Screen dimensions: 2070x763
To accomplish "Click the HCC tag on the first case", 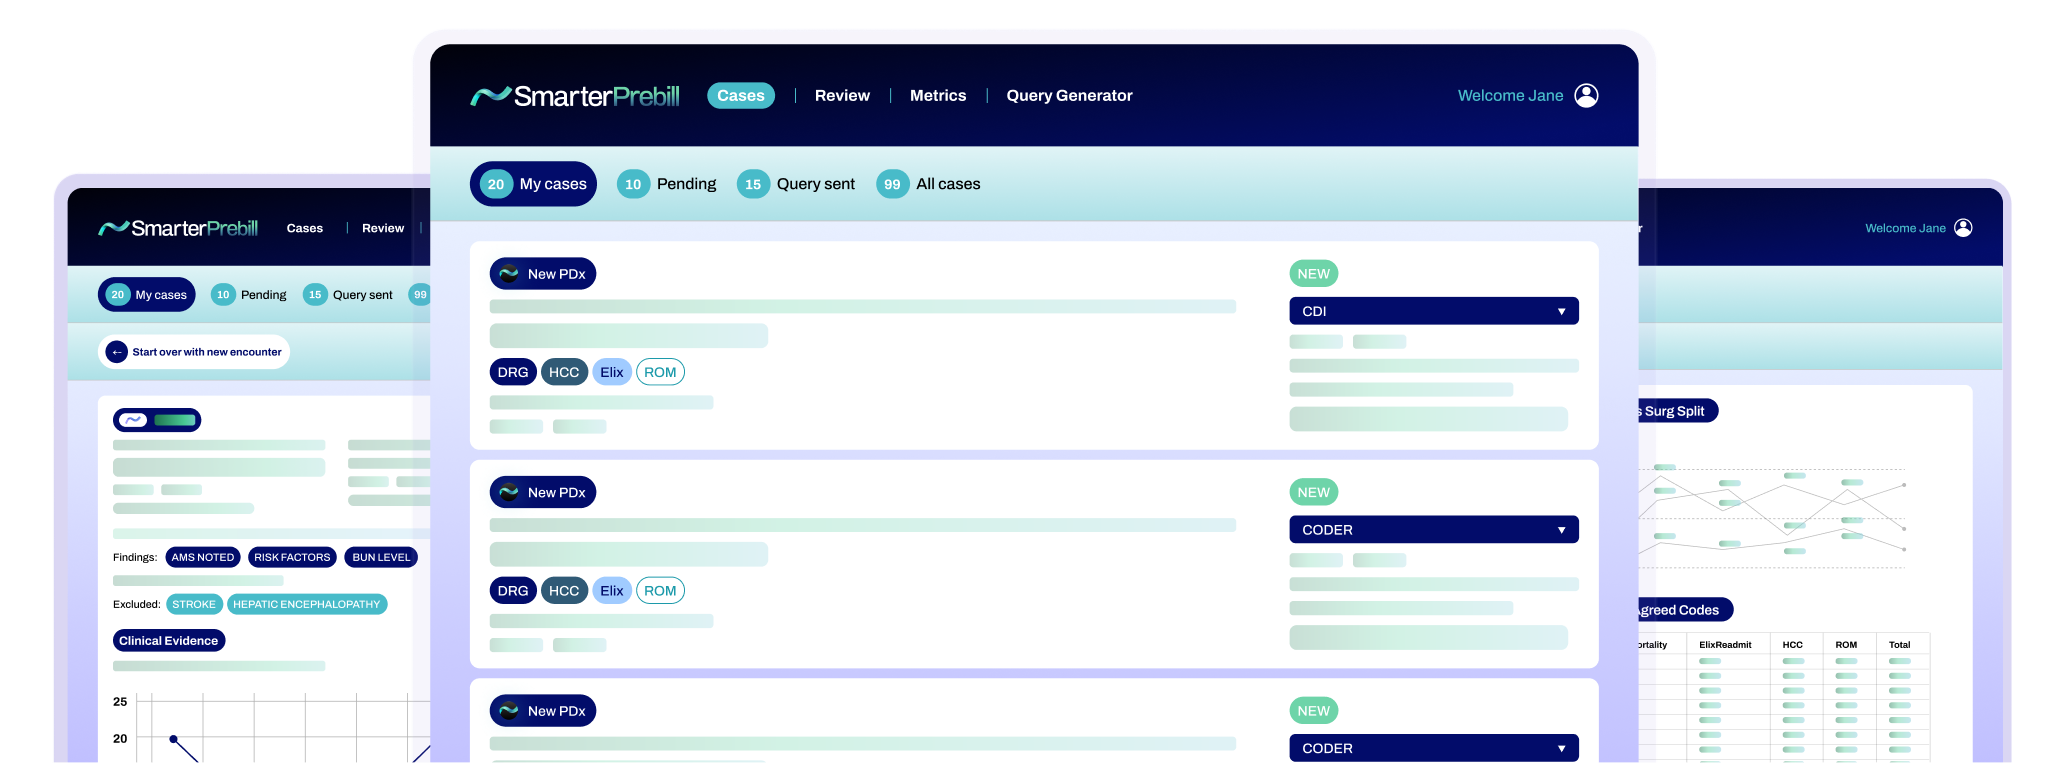I will coord(564,372).
